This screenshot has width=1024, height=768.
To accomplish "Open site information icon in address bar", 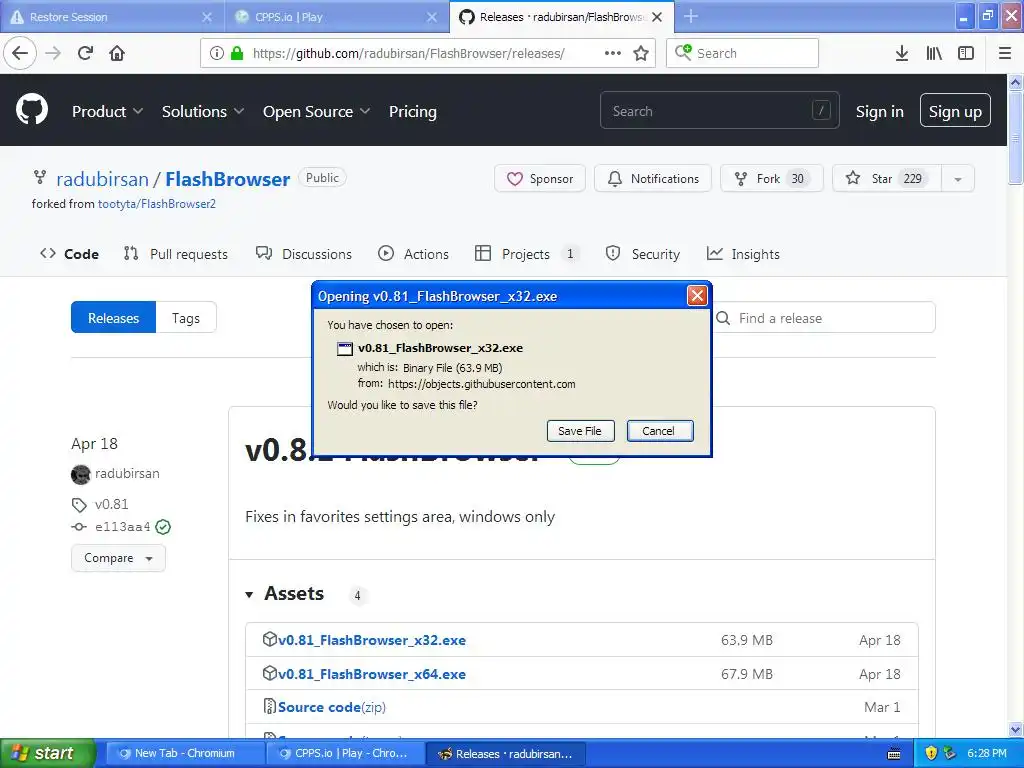I will (x=217, y=53).
